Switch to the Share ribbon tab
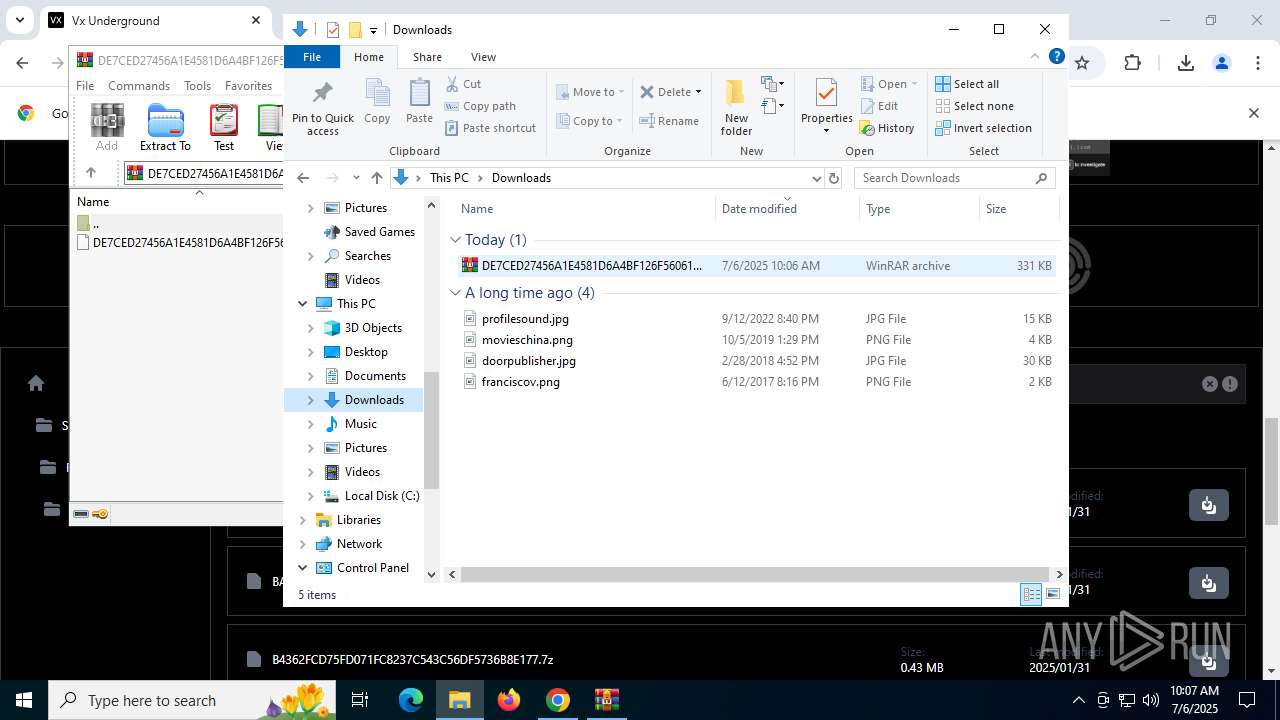1280x720 pixels. (x=427, y=57)
